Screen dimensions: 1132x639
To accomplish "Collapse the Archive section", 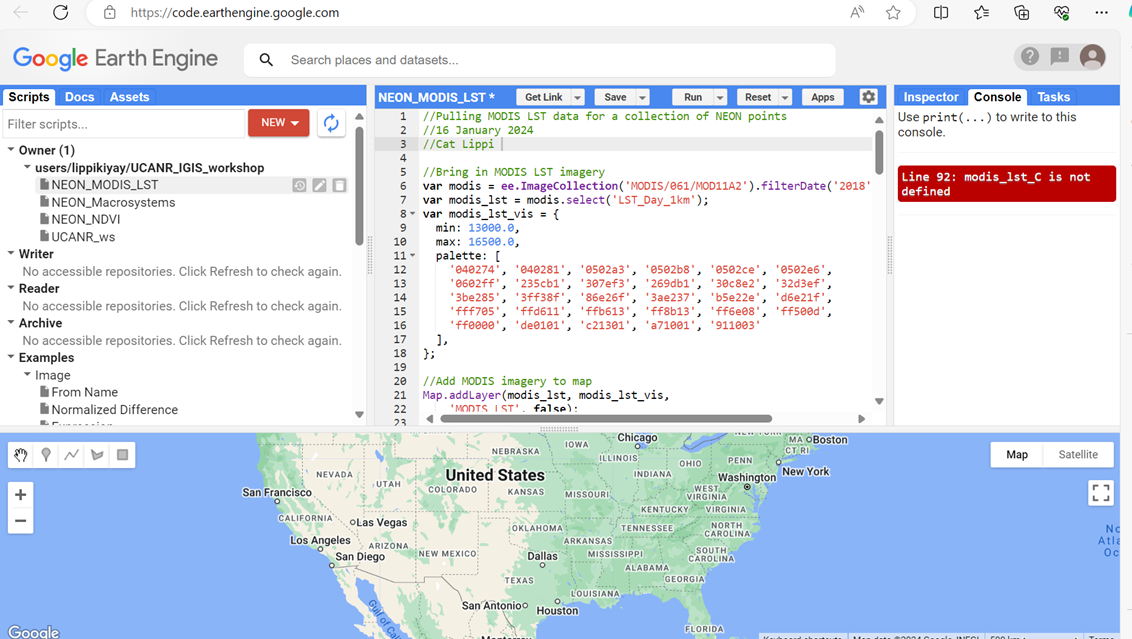I will coord(11,323).
